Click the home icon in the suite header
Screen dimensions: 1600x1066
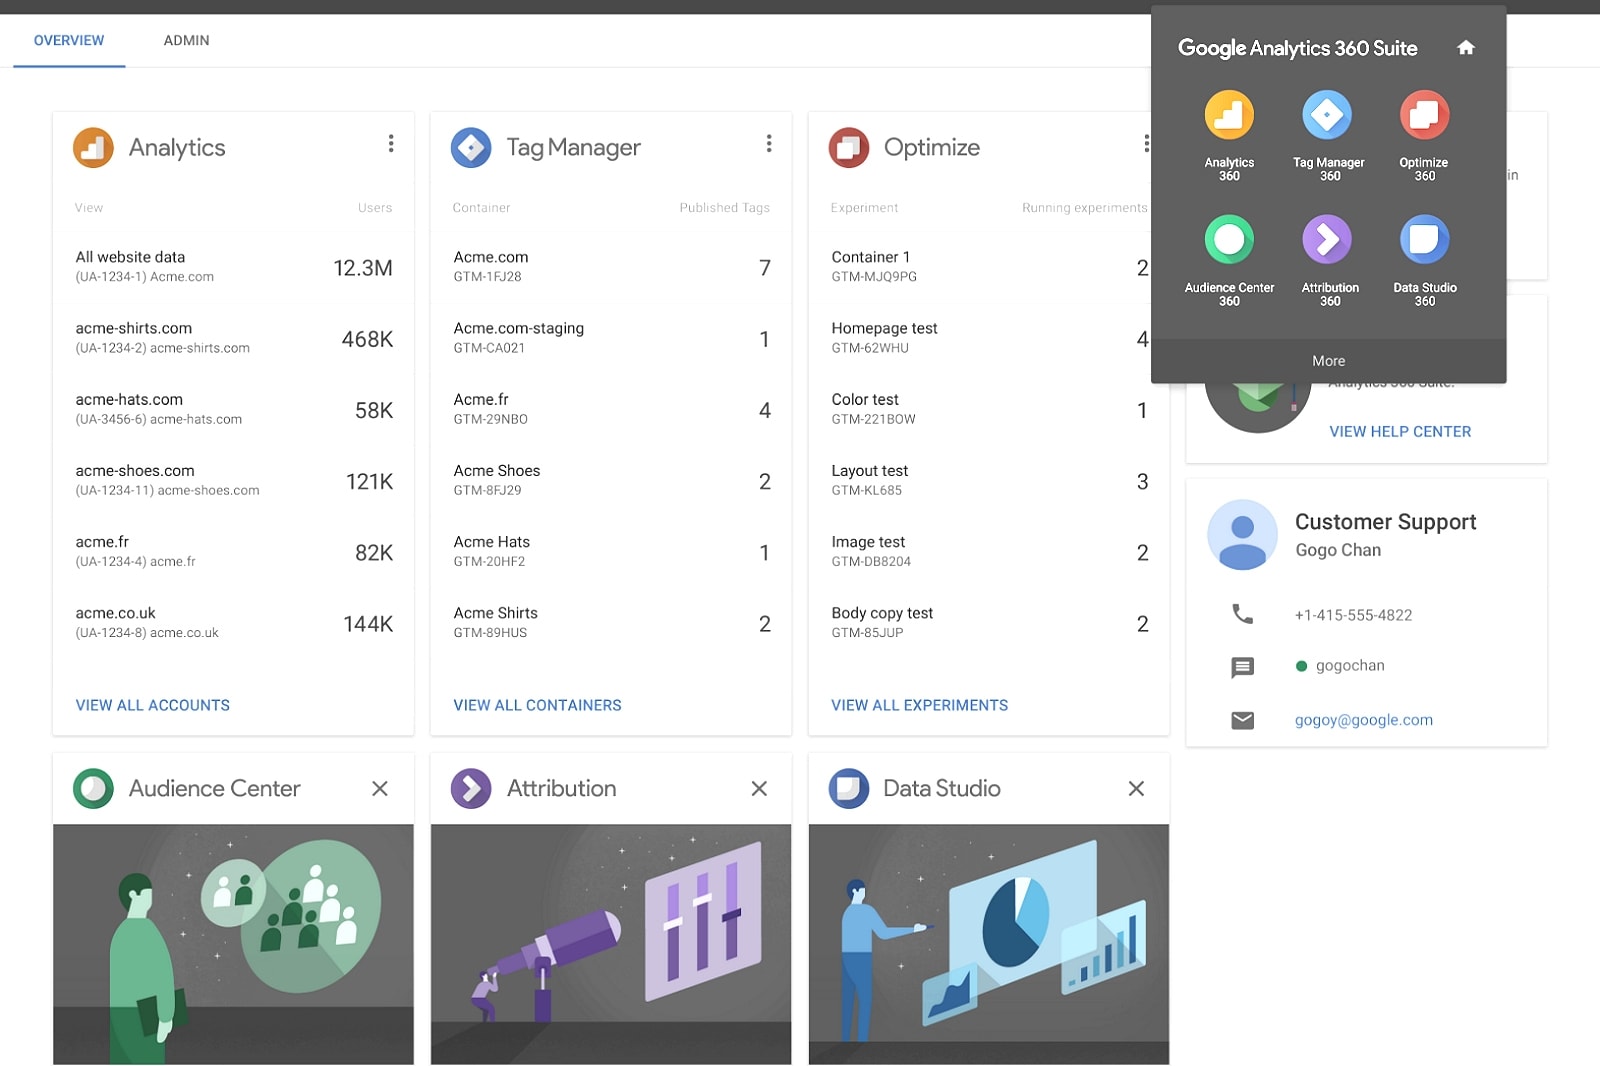[x=1466, y=48]
